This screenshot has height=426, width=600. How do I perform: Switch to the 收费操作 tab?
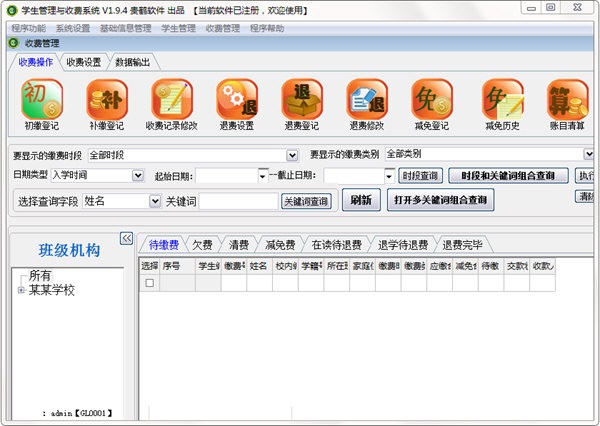(36, 62)
